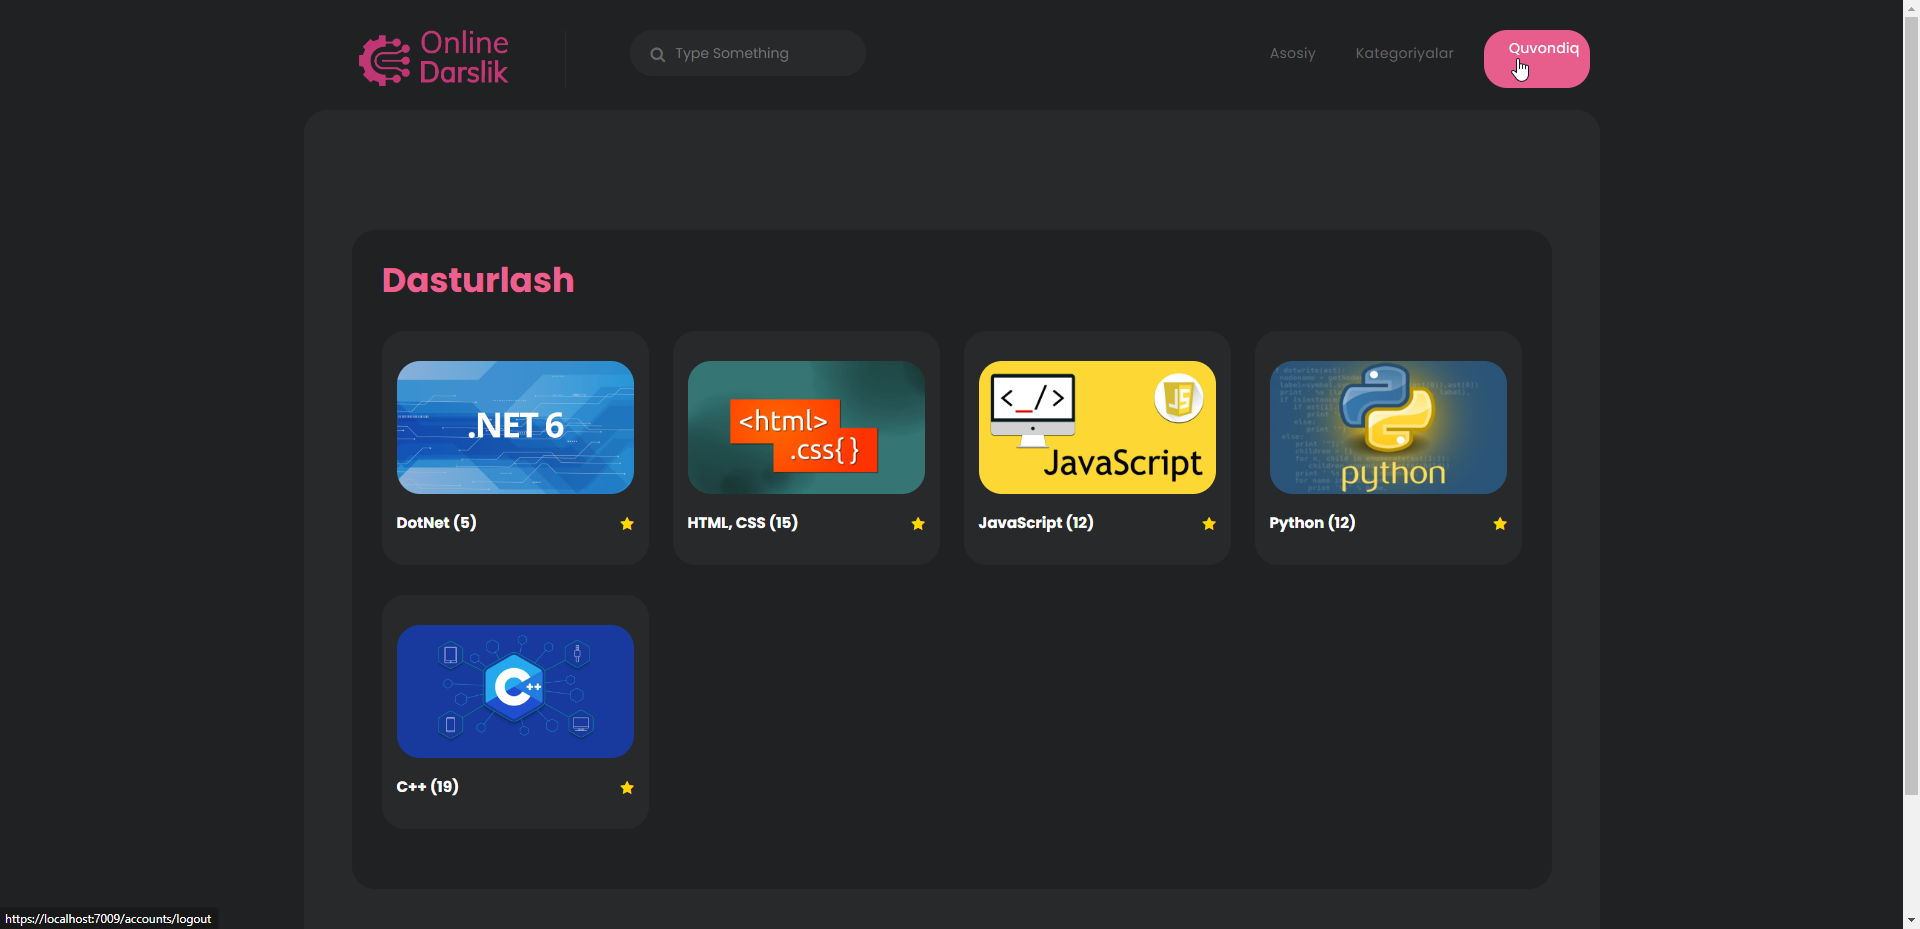The width and height of the screenshot is (1920, 929).
Task: Click the search magnifier icon
Action: tap(657, 54)
